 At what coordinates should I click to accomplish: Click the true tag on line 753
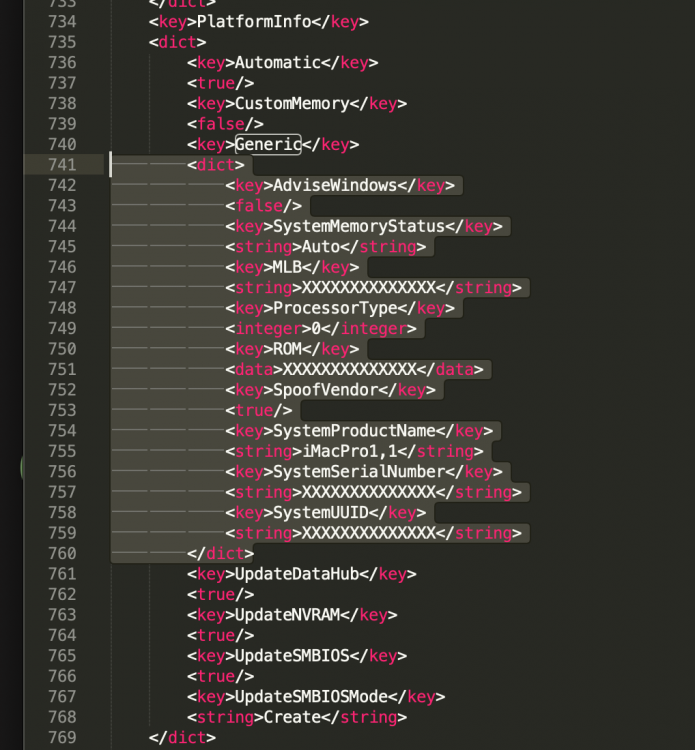click(x=259, y=410)
